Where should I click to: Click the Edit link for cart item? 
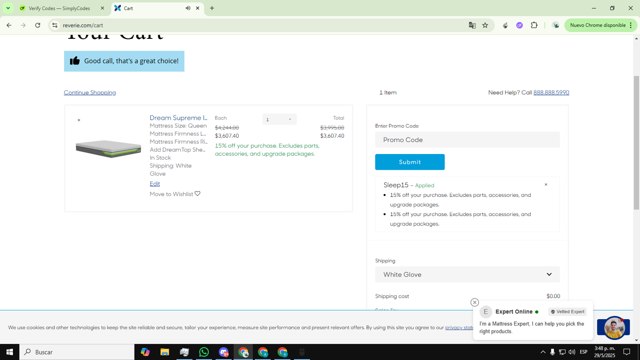tap(155, 184)
